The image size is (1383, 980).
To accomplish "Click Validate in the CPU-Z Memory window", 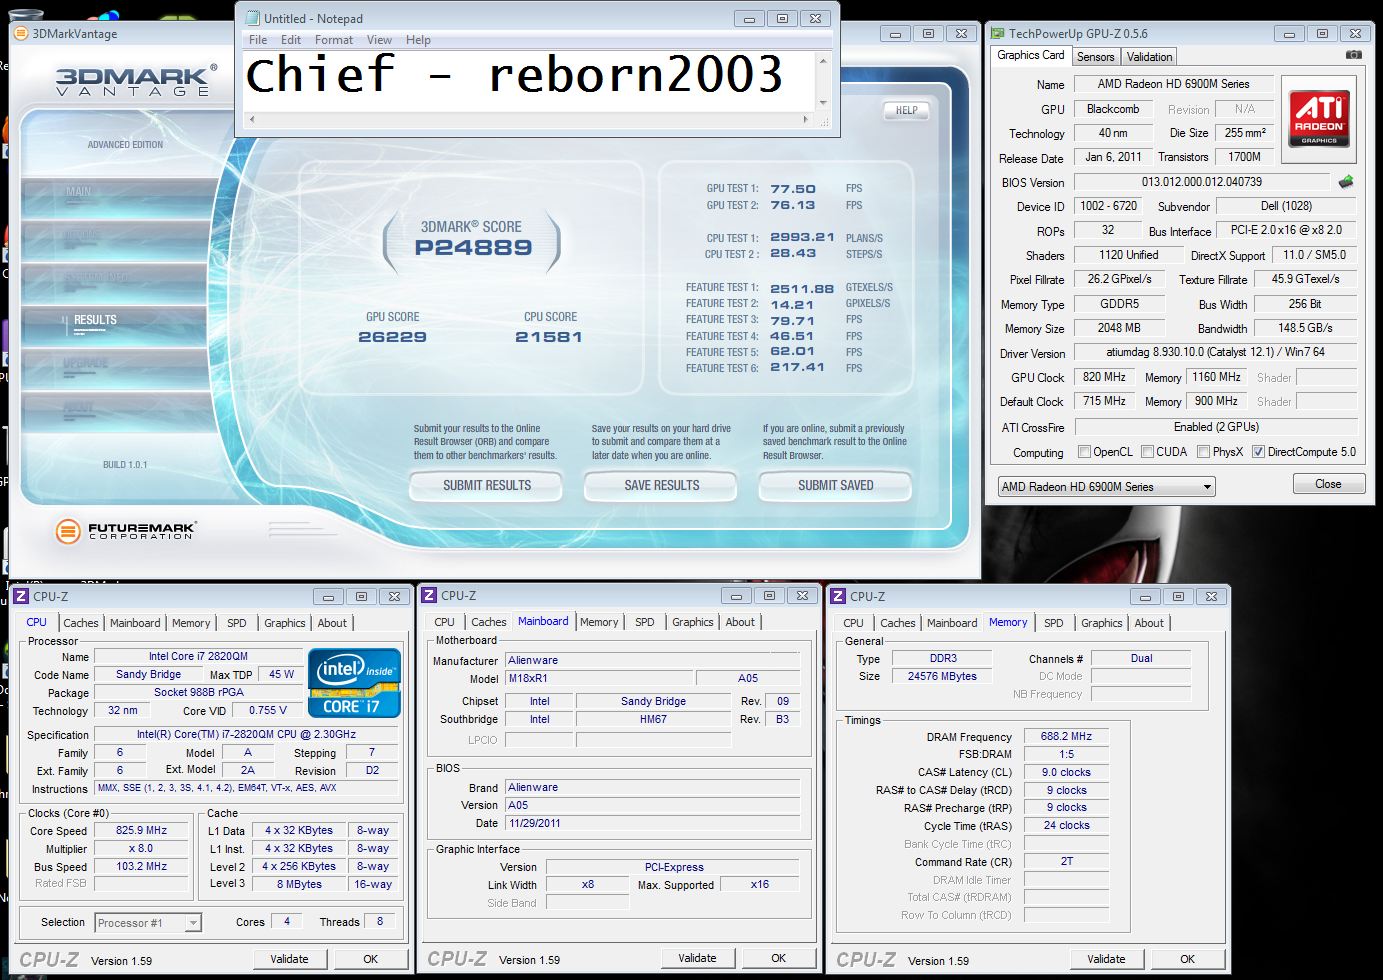I will pos(1106,959).
